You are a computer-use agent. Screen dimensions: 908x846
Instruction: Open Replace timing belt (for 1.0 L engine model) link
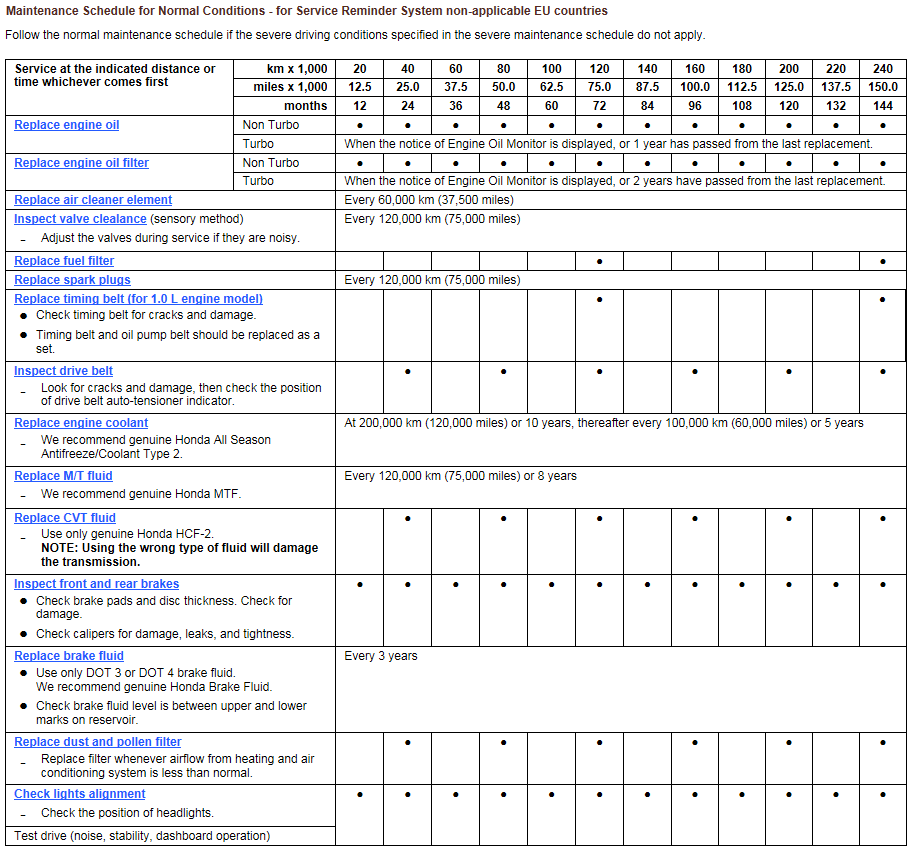(138, 299)
